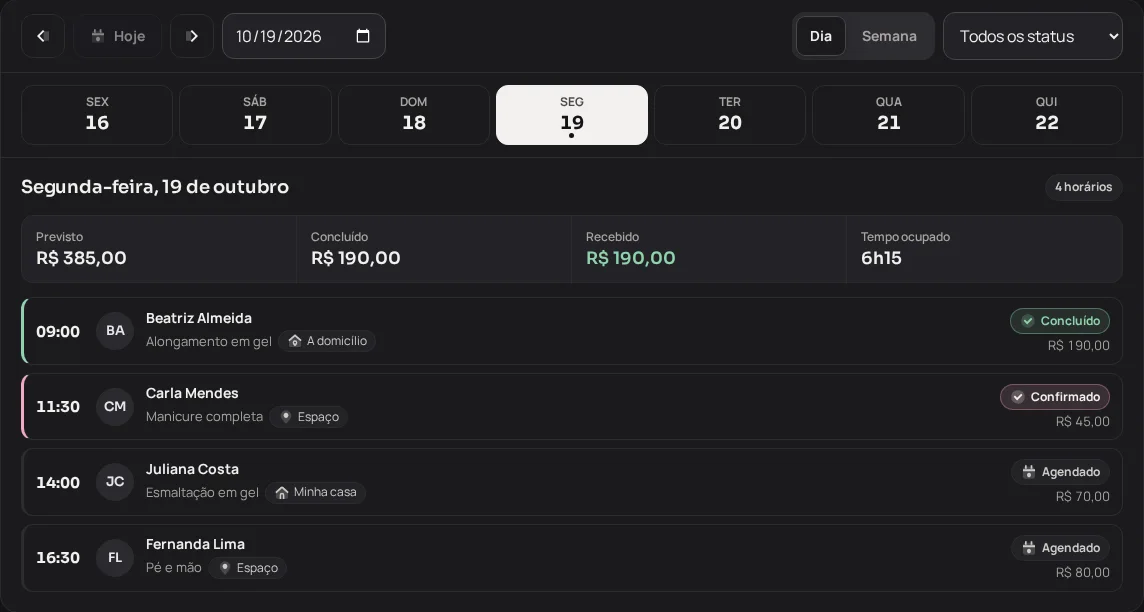
Task: Click FL avatar for Fernanda Lima
Action: (115, 557)
